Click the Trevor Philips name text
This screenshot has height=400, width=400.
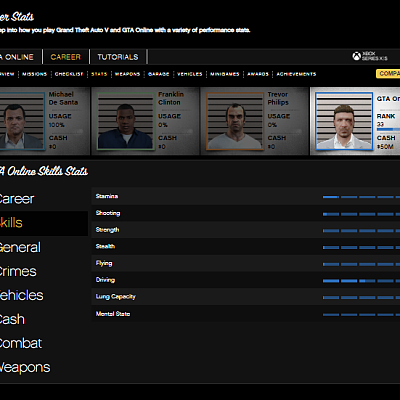278,98
